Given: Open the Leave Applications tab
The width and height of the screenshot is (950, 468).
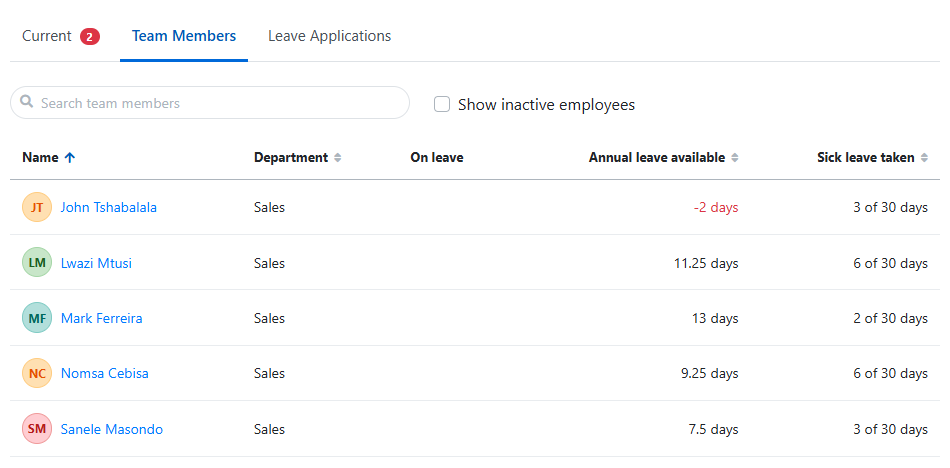Looking at the screenshot, I should [x=330, y=36].
